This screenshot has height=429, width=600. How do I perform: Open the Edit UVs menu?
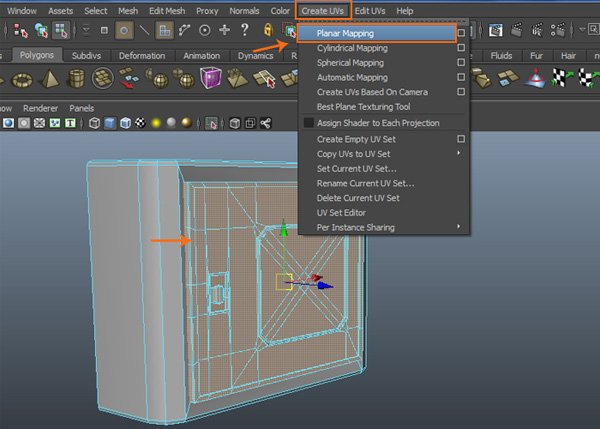pos(370,11)
